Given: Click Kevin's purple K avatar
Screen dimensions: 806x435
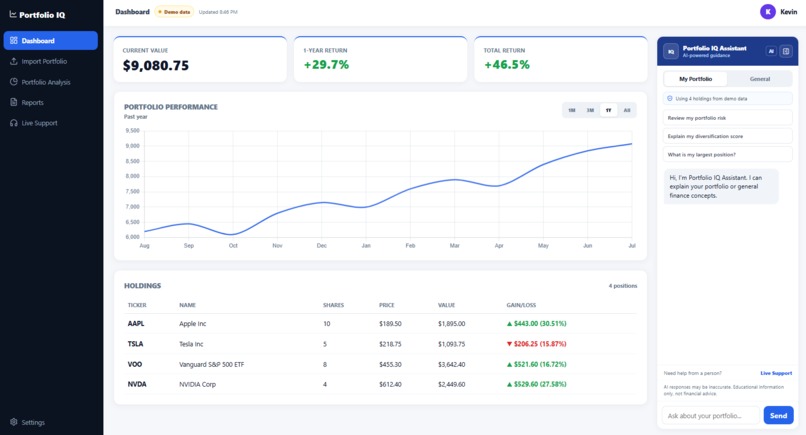Looking at the screenshot, I should tap(768, 11).
